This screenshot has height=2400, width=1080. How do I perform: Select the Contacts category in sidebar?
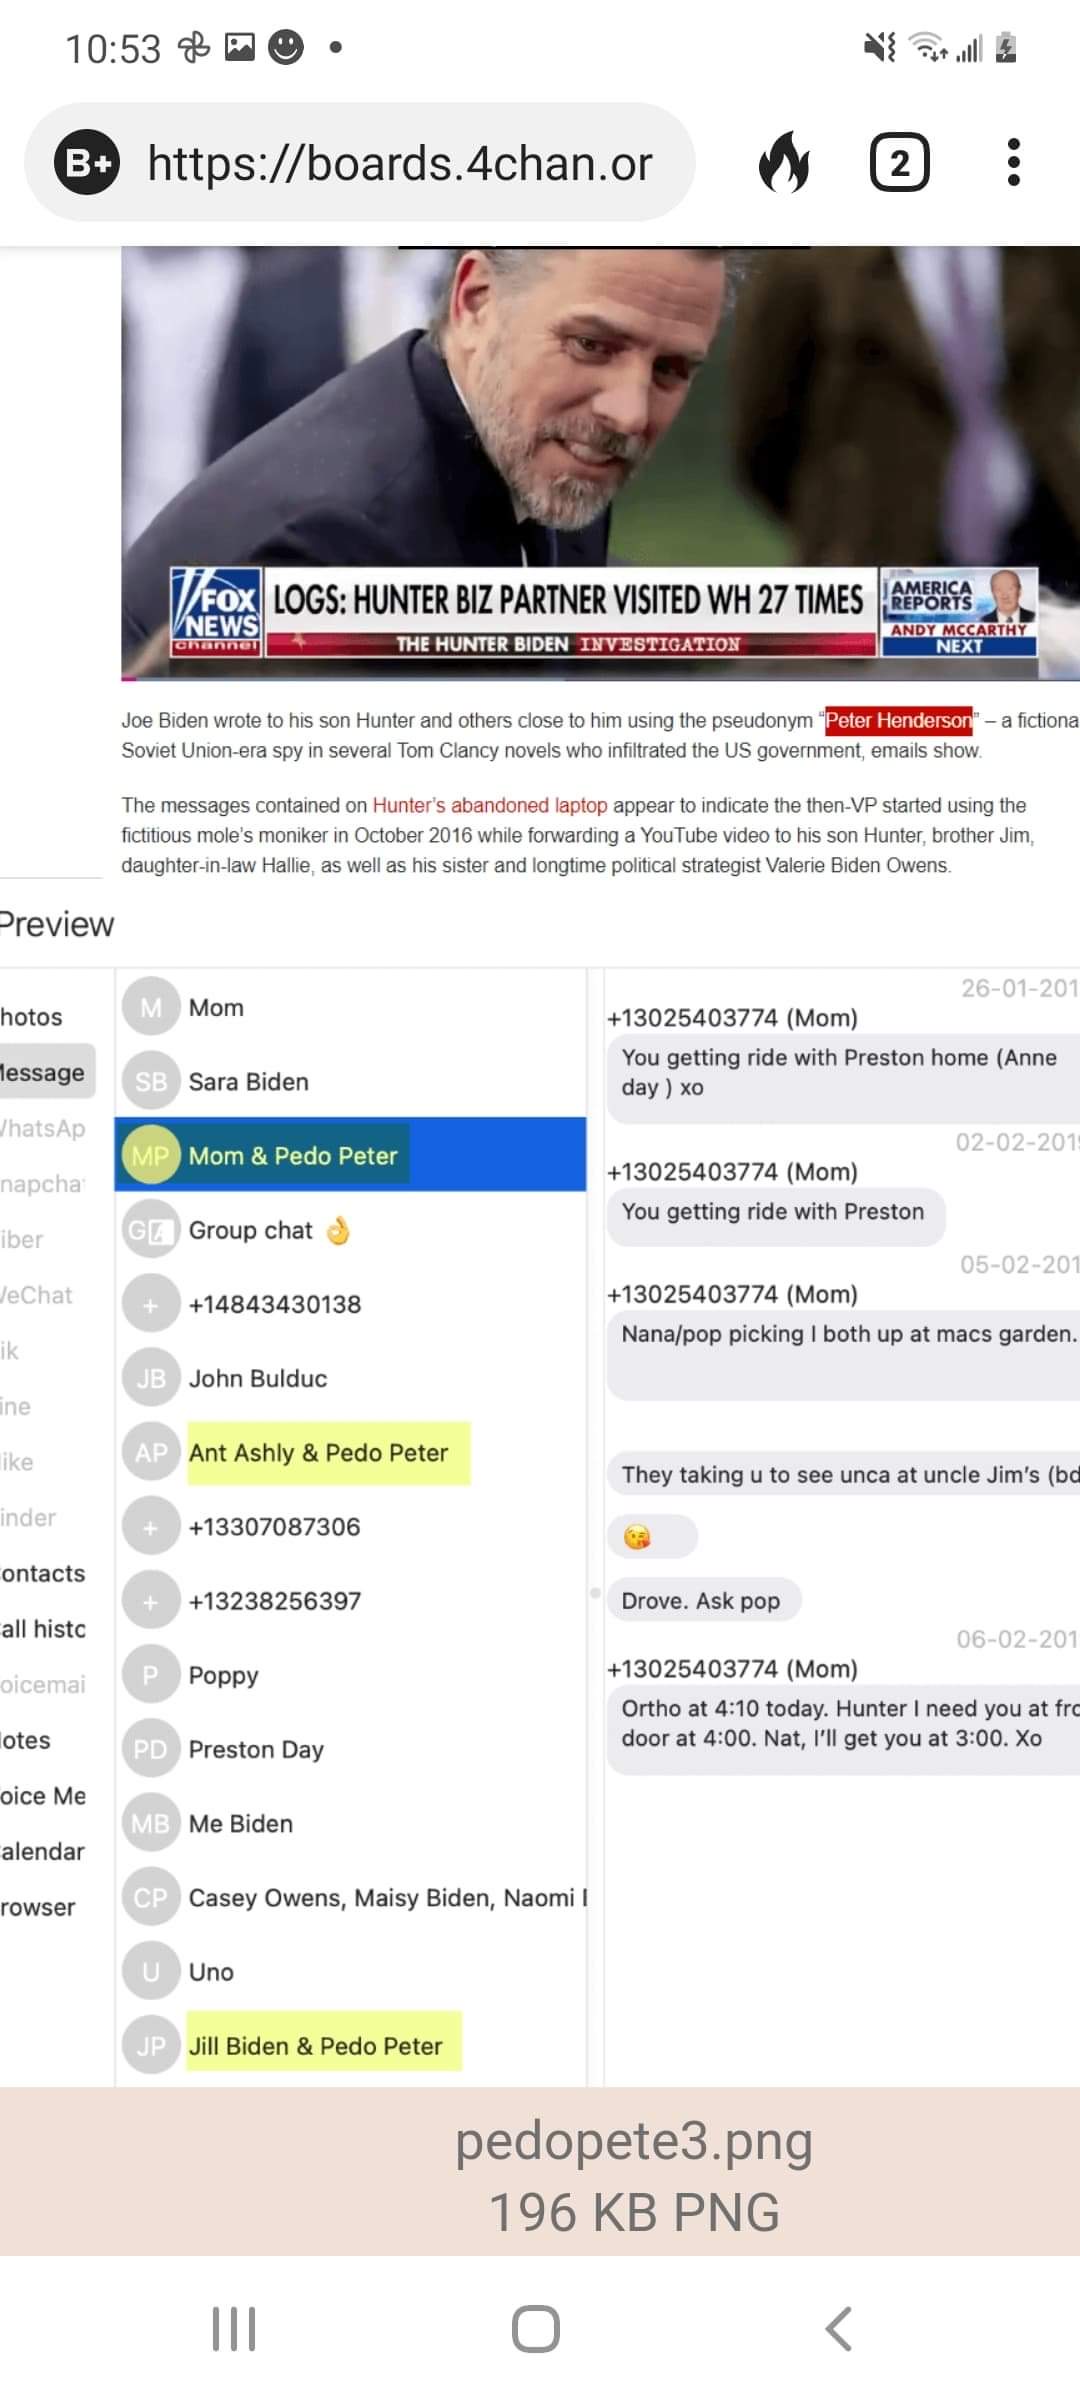pos(43,1573)
